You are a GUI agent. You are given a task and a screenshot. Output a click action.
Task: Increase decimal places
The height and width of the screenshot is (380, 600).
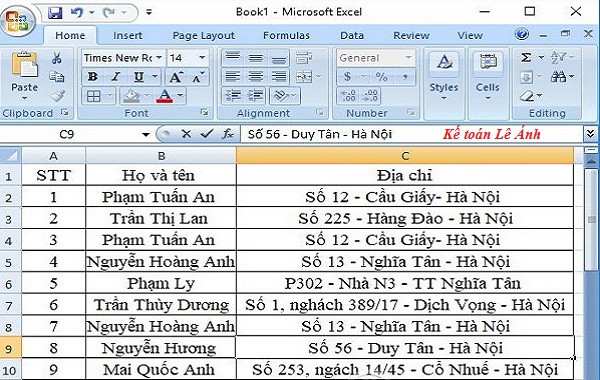pyautogui.click(x=349, y=96)
